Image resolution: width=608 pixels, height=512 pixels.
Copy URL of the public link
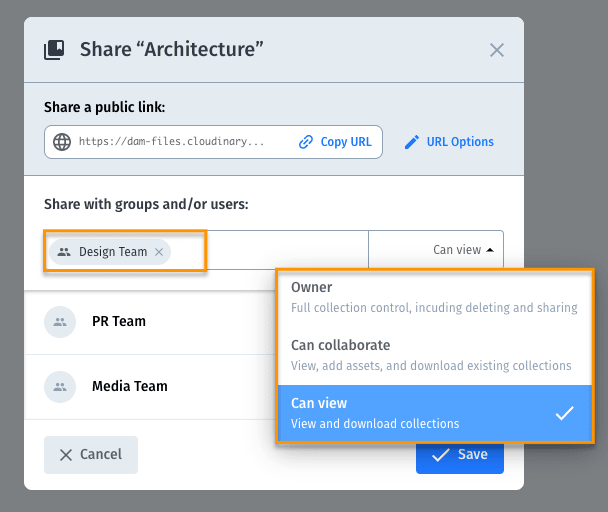click(335, 142)
